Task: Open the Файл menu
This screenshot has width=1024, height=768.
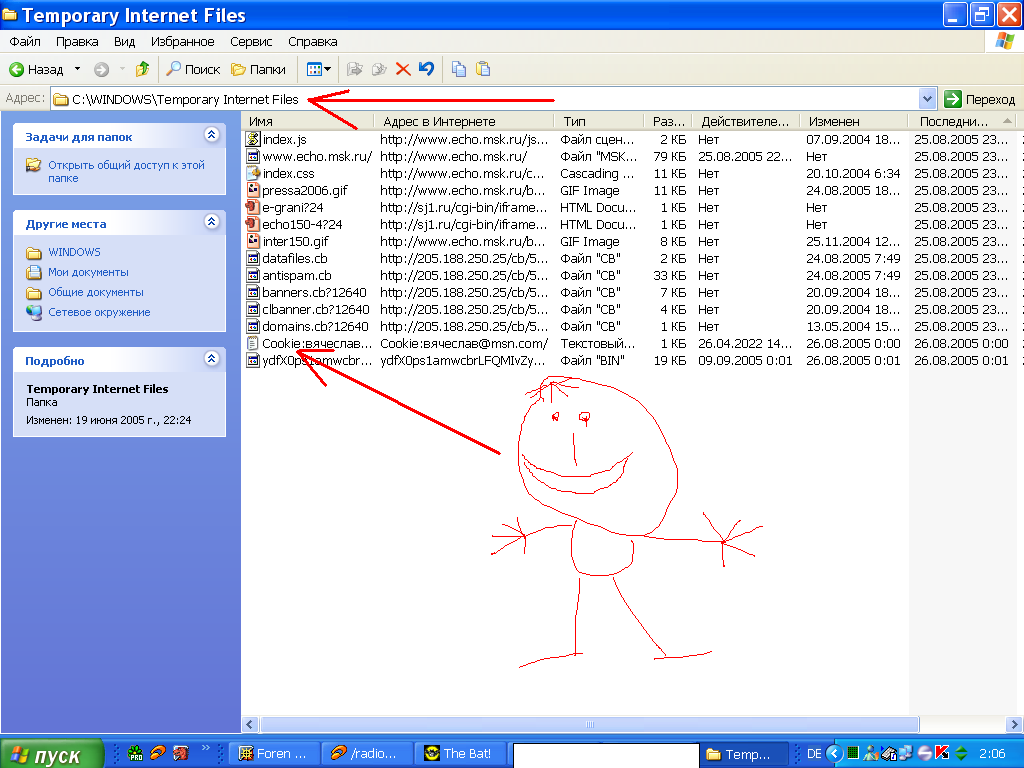Action: click(25, 42)
